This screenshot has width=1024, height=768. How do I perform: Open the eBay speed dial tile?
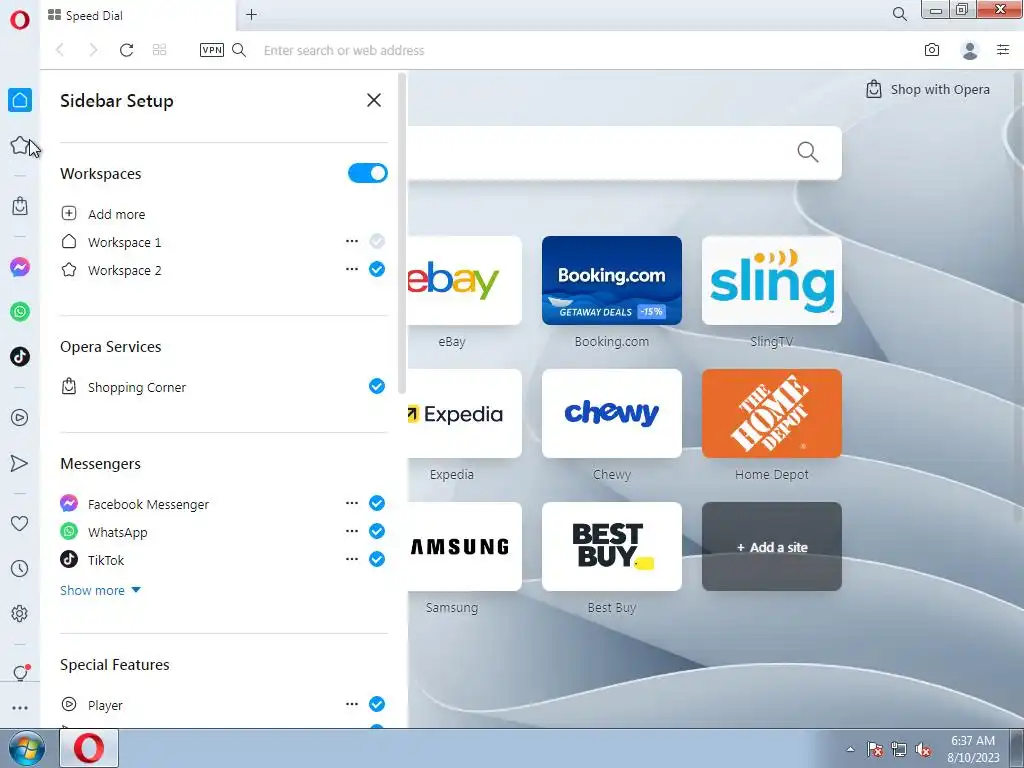[464, 280]
